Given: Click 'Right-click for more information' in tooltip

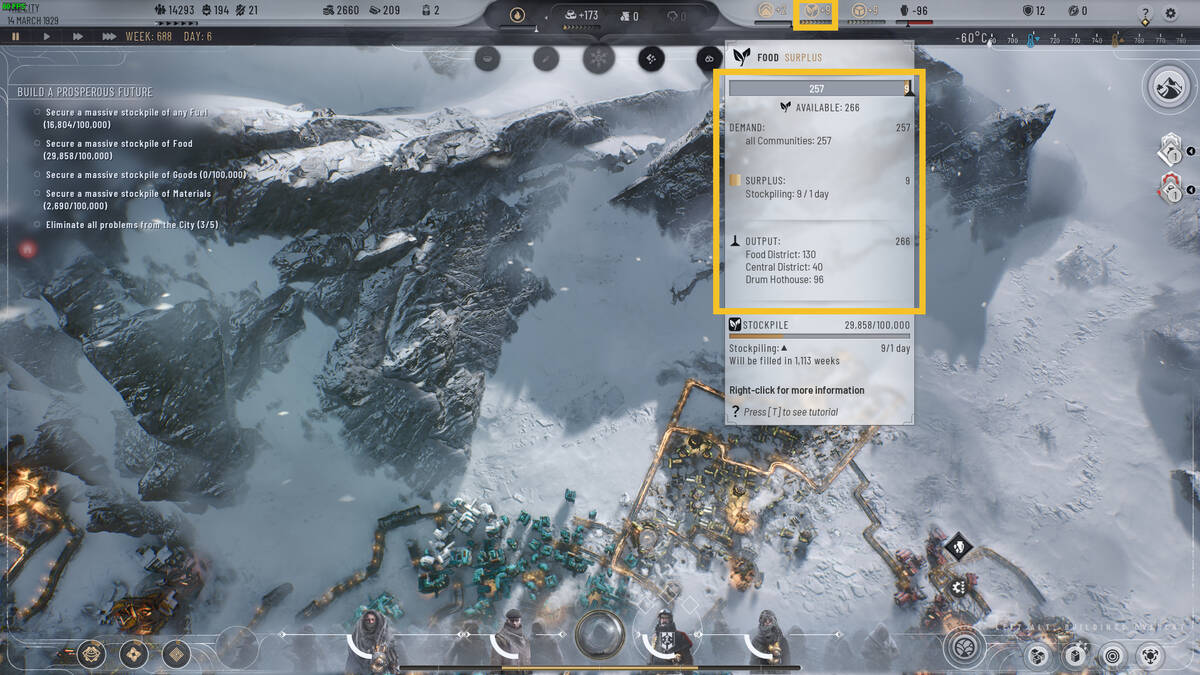Looking at the screenshot, I should coord(796,390).
